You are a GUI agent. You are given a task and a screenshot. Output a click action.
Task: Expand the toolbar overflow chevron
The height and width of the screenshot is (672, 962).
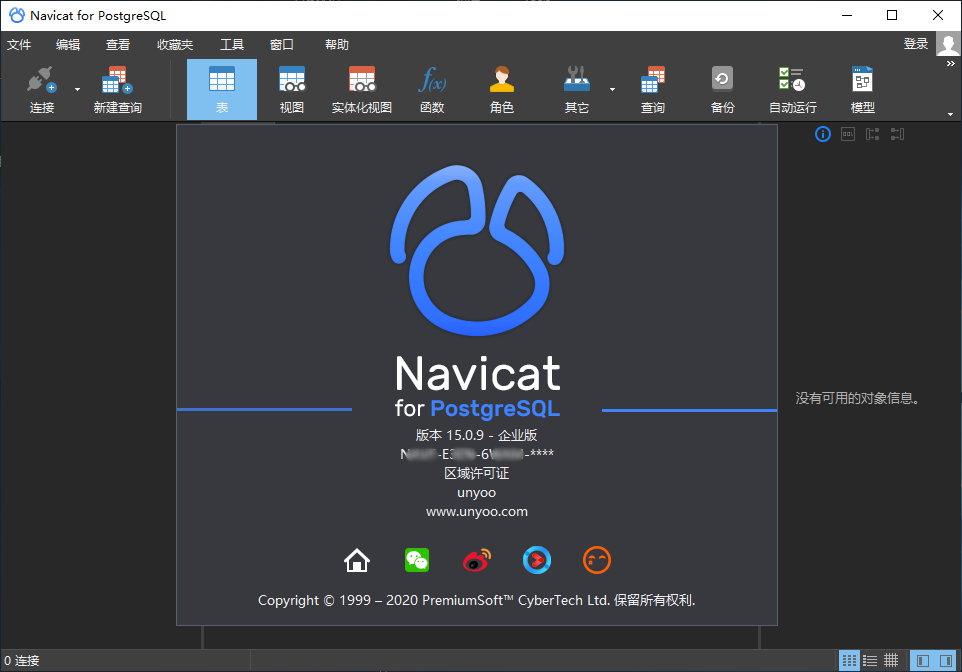(950, 64)
